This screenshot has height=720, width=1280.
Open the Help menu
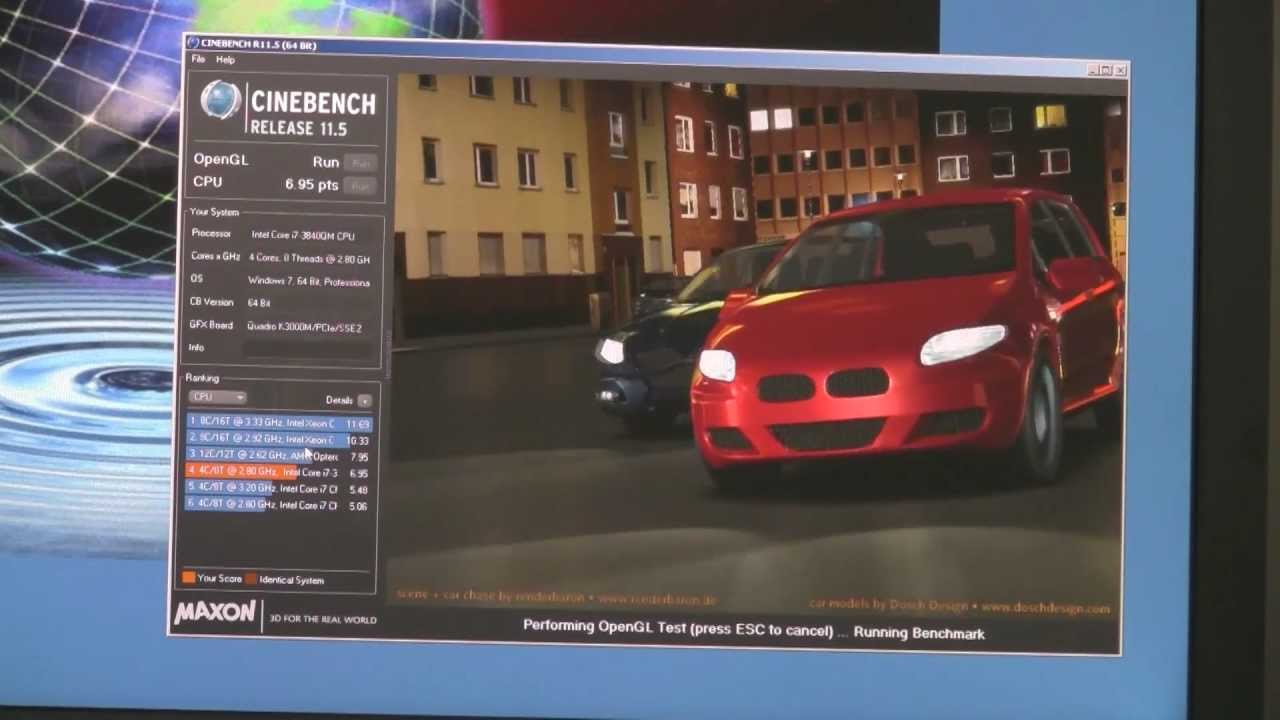pos(226,60)
